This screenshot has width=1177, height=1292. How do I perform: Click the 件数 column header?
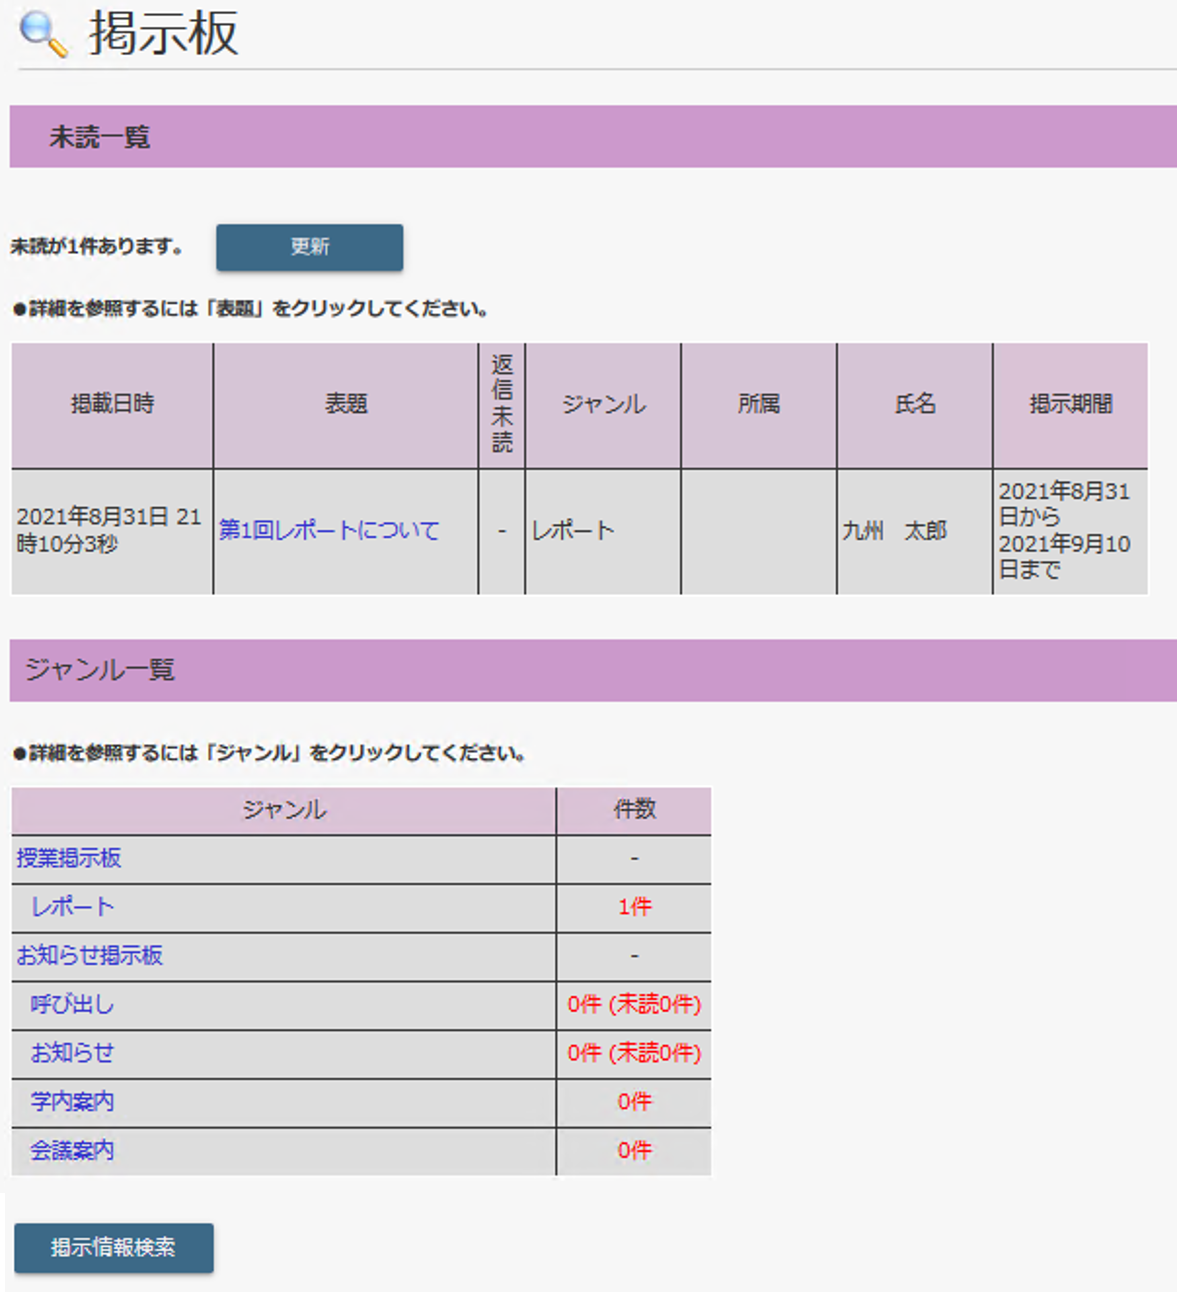634,810
